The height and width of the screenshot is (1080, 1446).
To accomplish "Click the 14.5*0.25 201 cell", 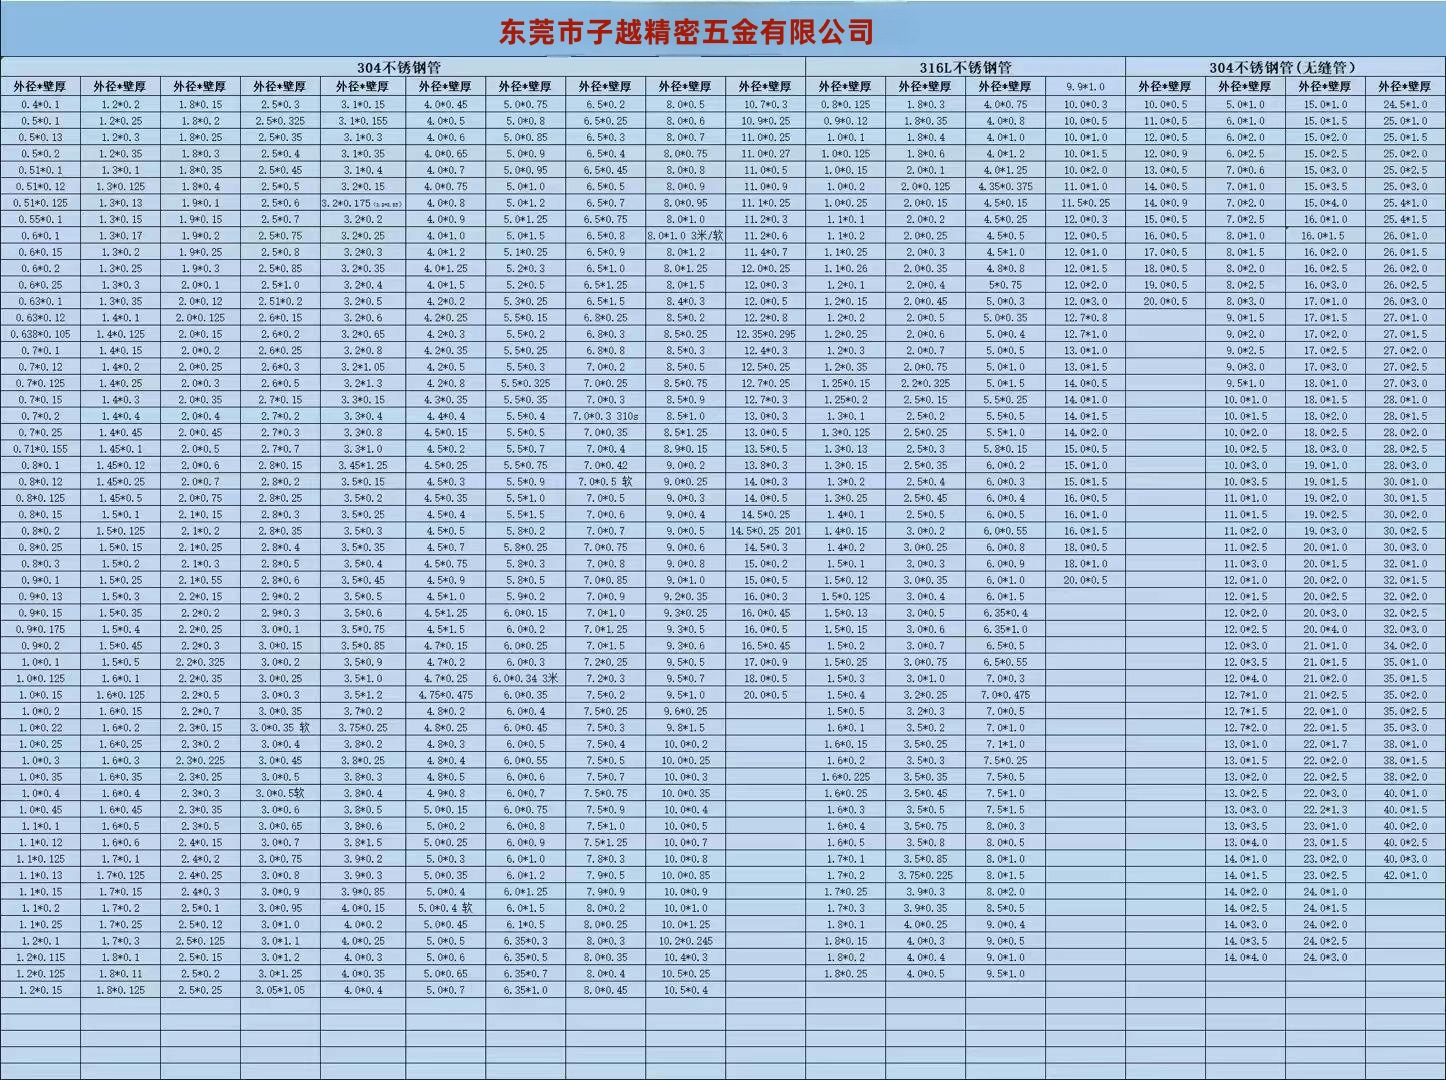I will (765, 531).
